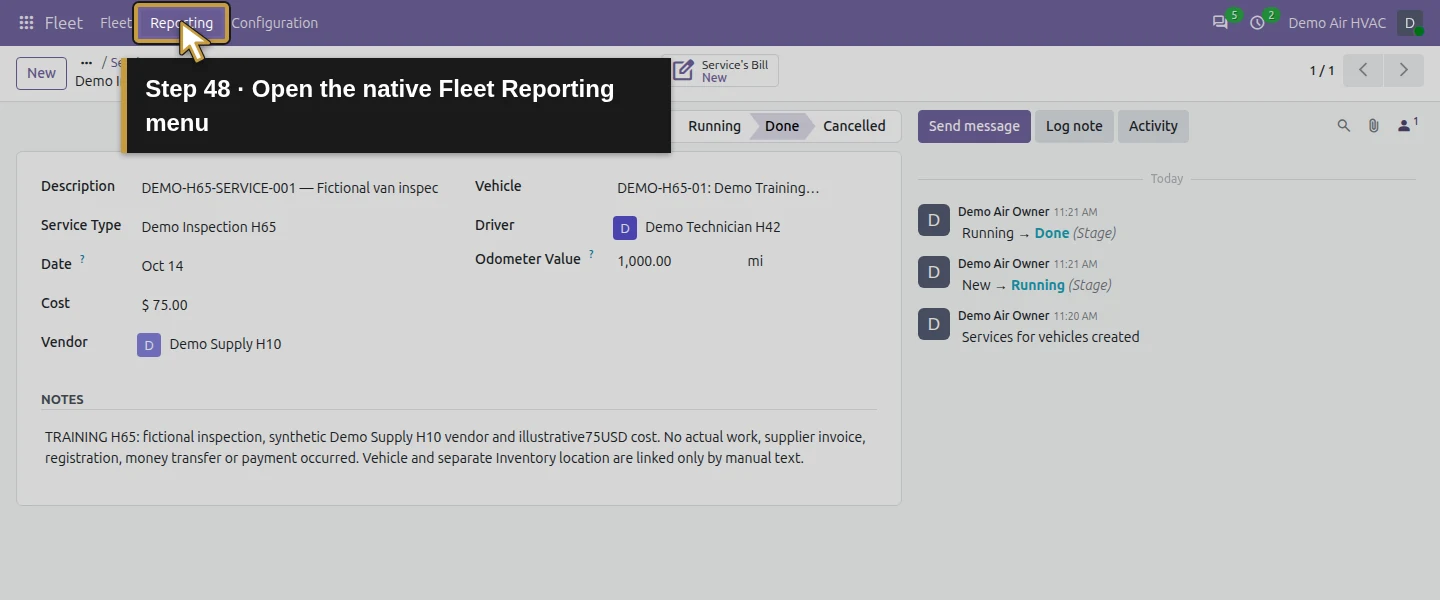Click the Running → Done stage message

coord(1039,233)
